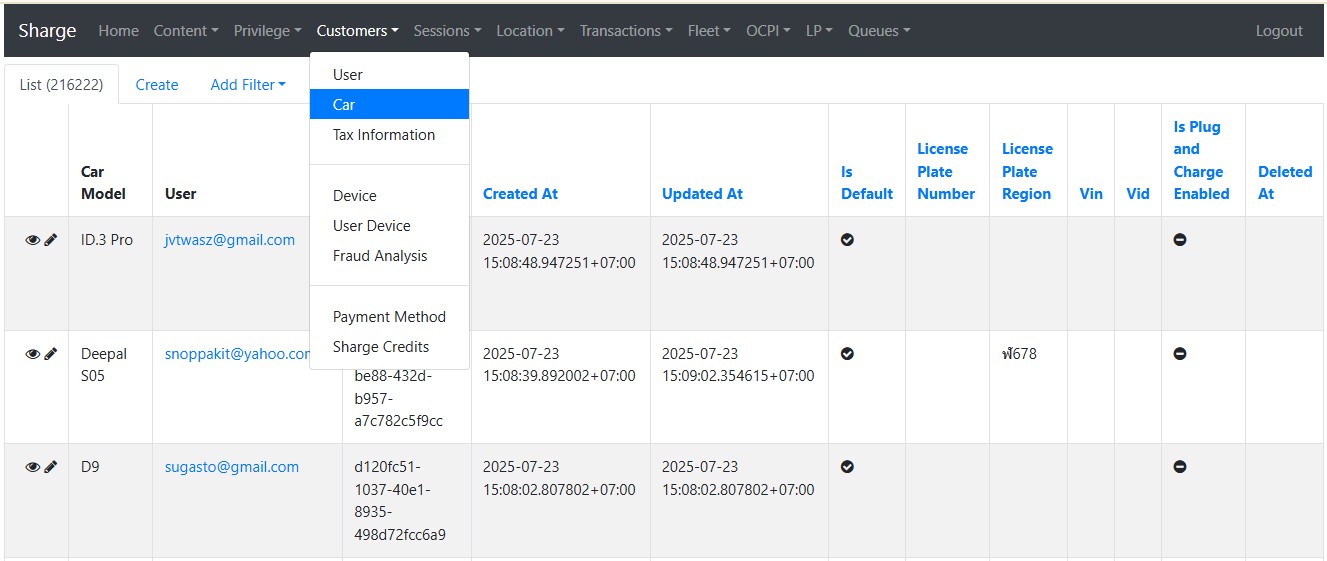The width and height of the screenshot is (1327, 561).
Task: Edit the D9 car entry with pencil icon
Action: [x=51, y=467]
